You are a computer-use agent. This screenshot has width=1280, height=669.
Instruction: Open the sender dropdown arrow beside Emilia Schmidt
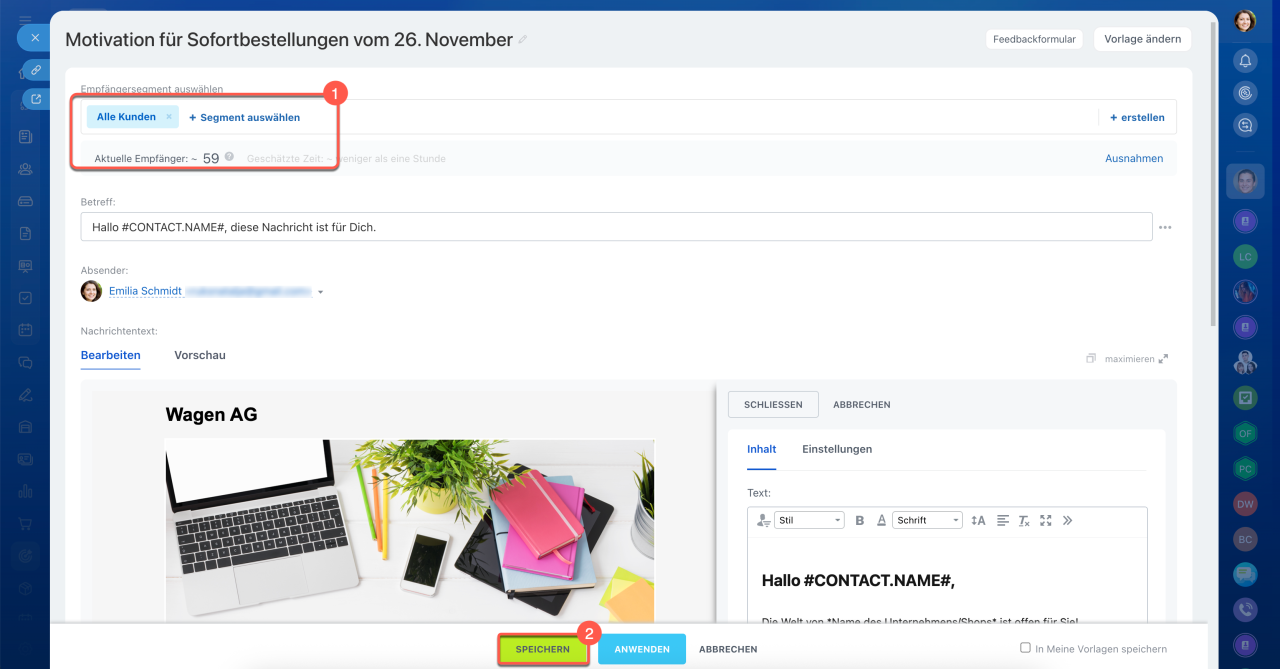pyautogui.click(x=320, y=292)
